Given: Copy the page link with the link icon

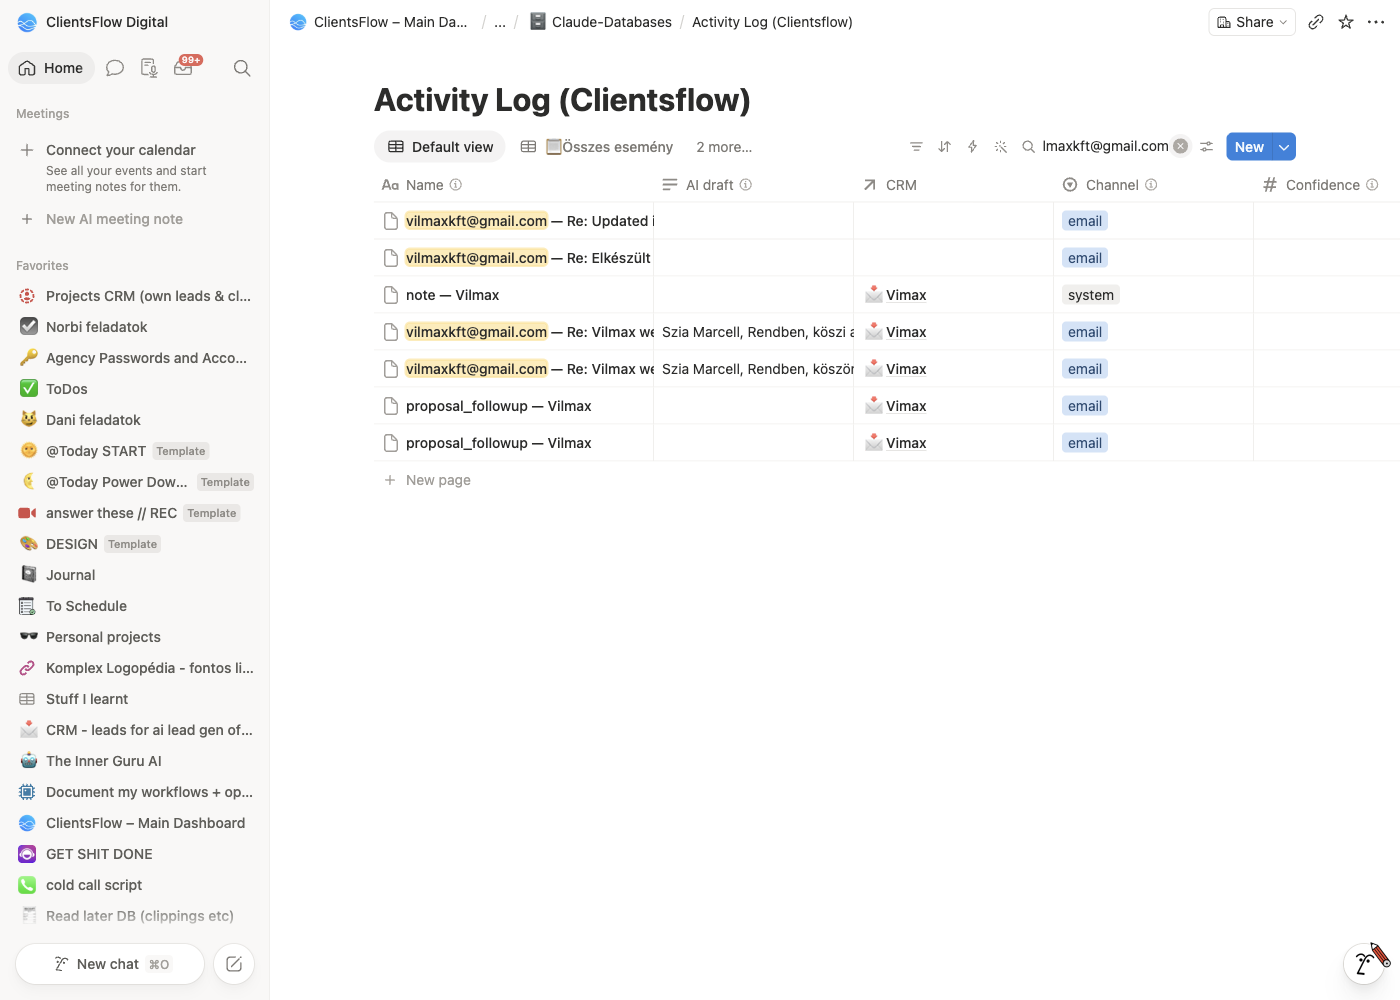Looking at the screenshot, I should 1316,22.
